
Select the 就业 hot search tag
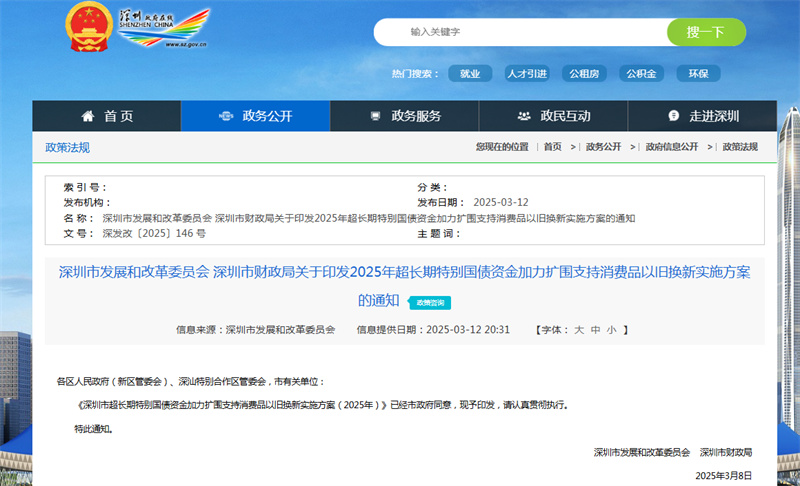point(470,74)
